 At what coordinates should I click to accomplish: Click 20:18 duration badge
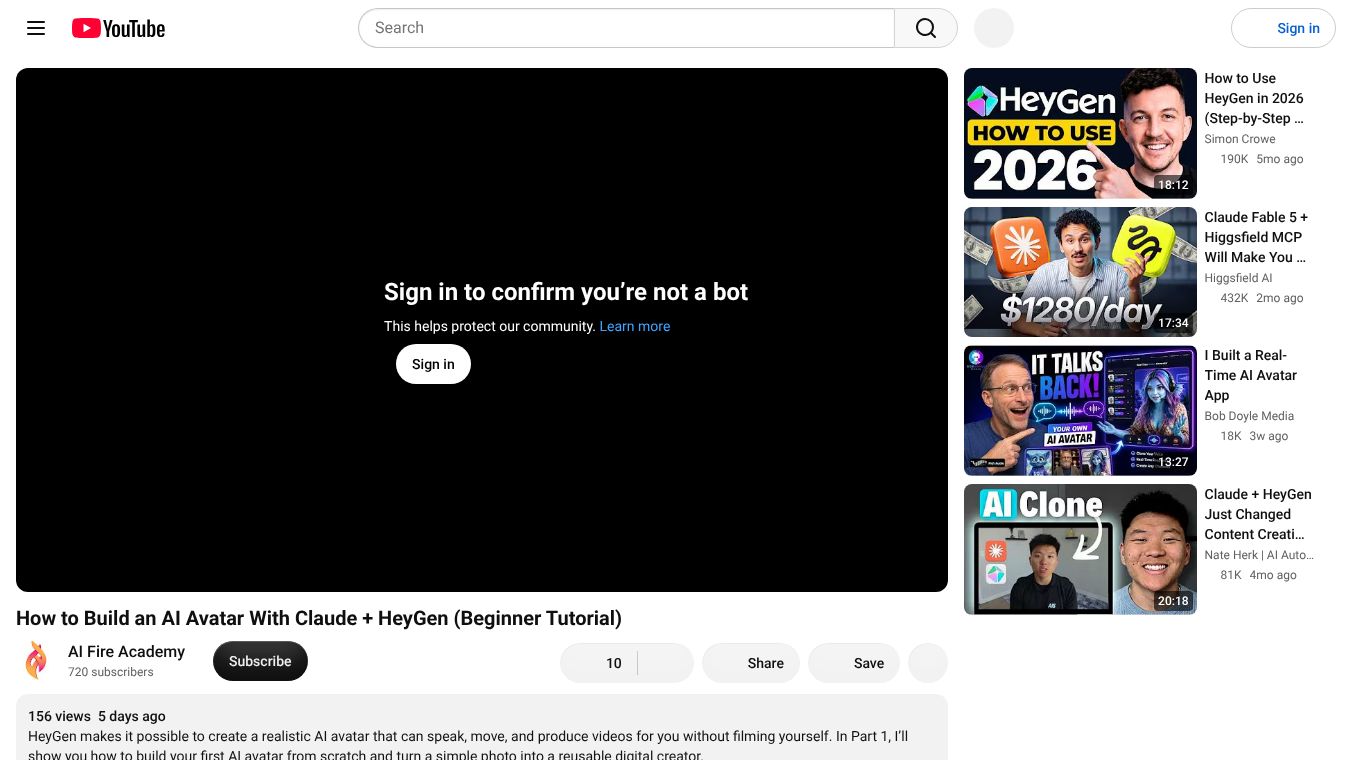pos(1173,601)
